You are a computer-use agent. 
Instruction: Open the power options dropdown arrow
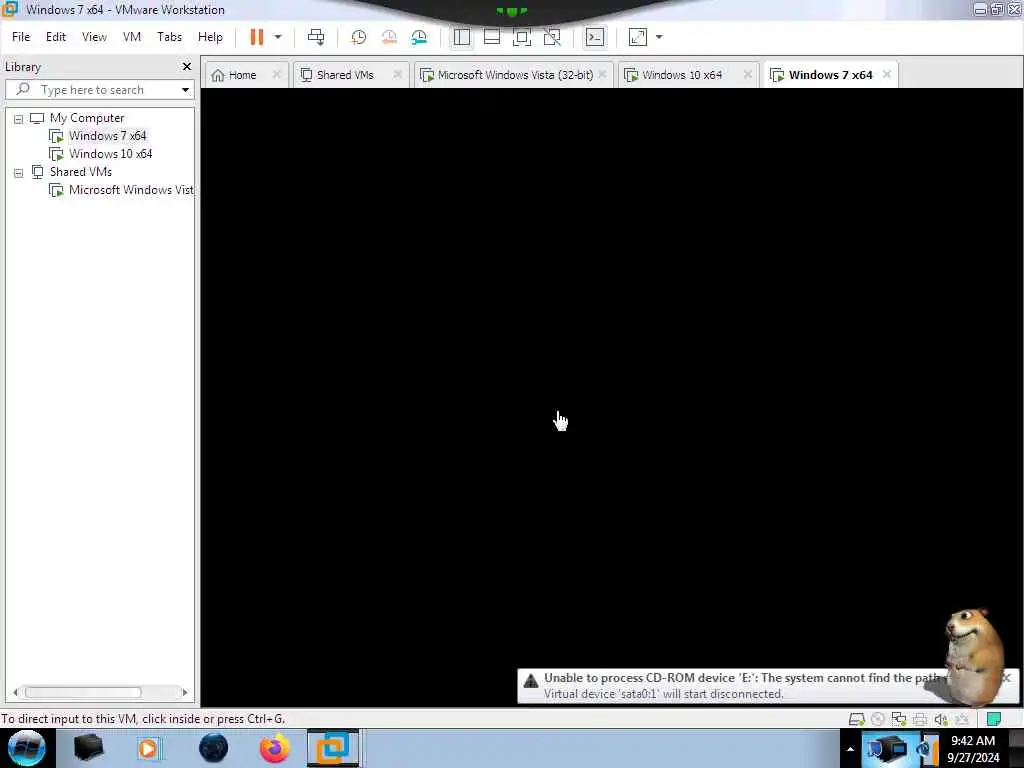[x=278, y=37]
